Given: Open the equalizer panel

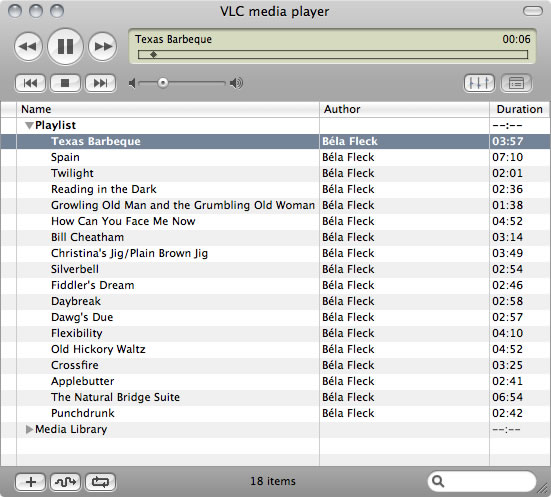Looking at the screenshot, I should point(479,83).
